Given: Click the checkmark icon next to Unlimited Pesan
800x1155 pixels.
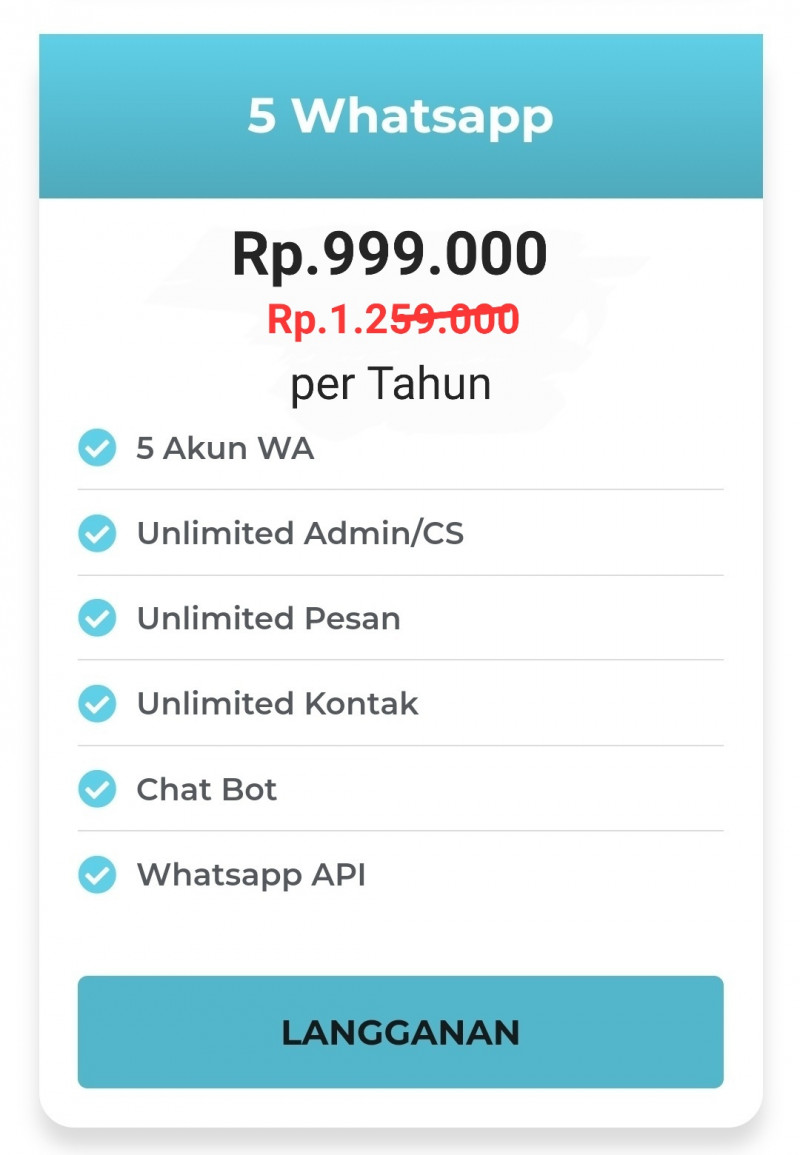Looking at the screenshot, I should coord(97,618).
